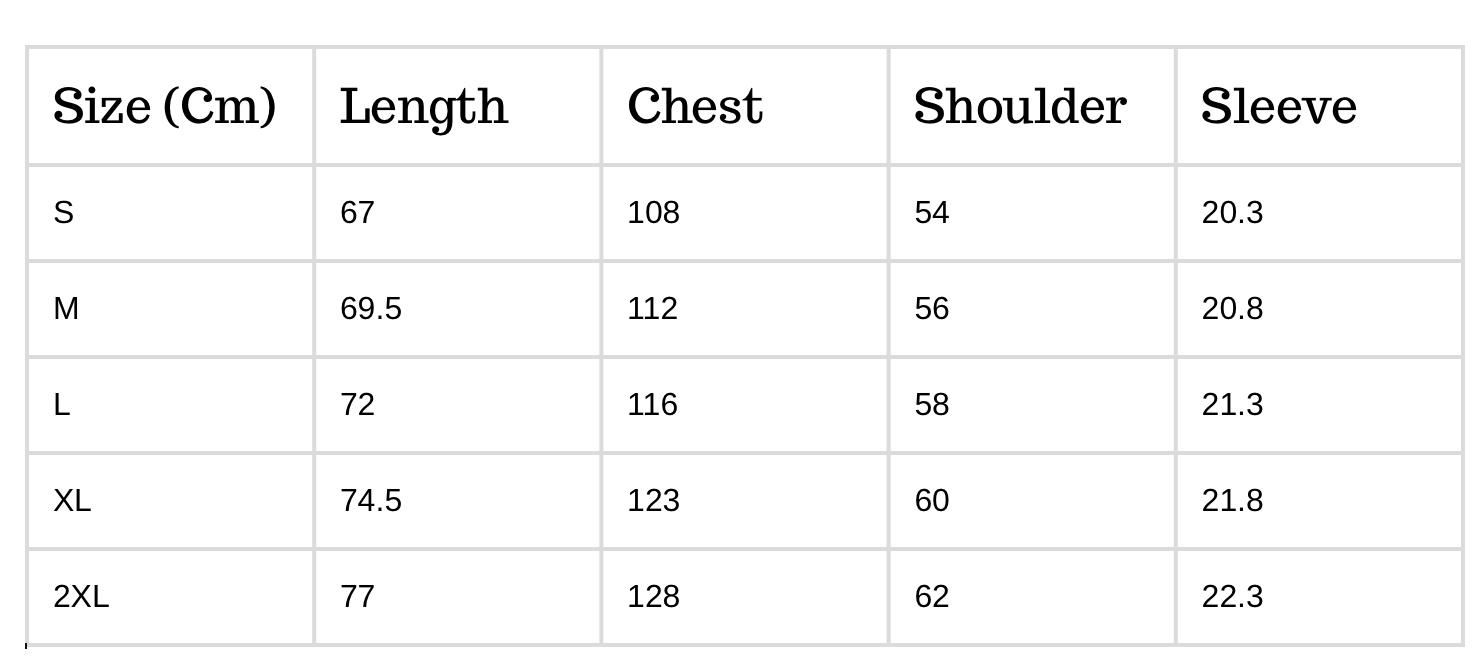Click the 77 length cell for 2XL
The height and width of the screenshot is (661, 1479).
(x=357, y=596)
